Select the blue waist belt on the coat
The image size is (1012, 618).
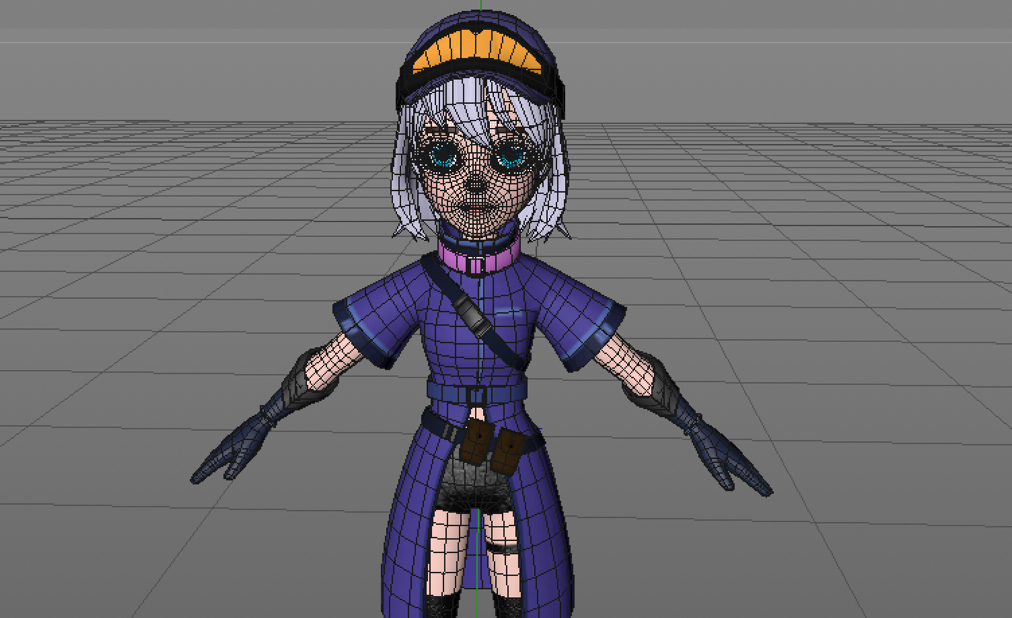pos(476,392)
